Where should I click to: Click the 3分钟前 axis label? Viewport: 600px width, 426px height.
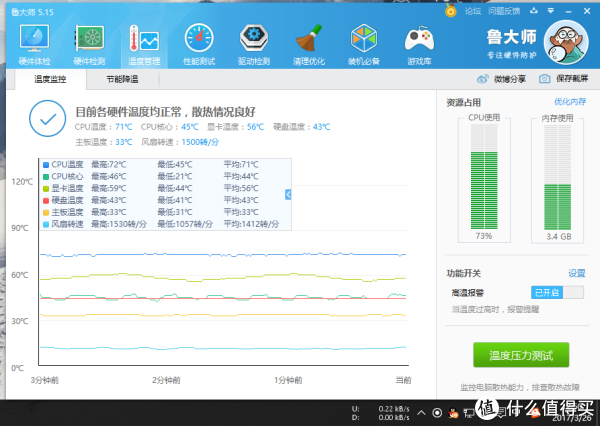[x=45, y=380]
